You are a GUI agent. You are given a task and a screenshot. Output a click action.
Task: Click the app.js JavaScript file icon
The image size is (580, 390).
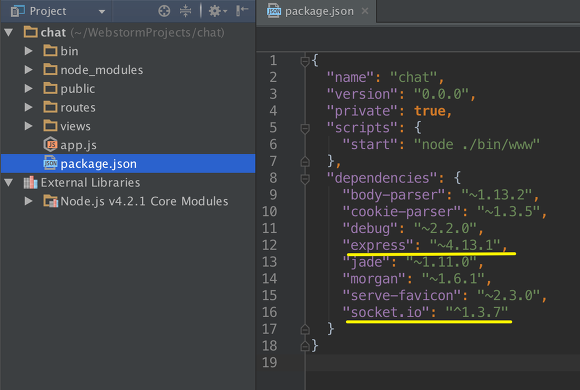(x=50, y=144)
